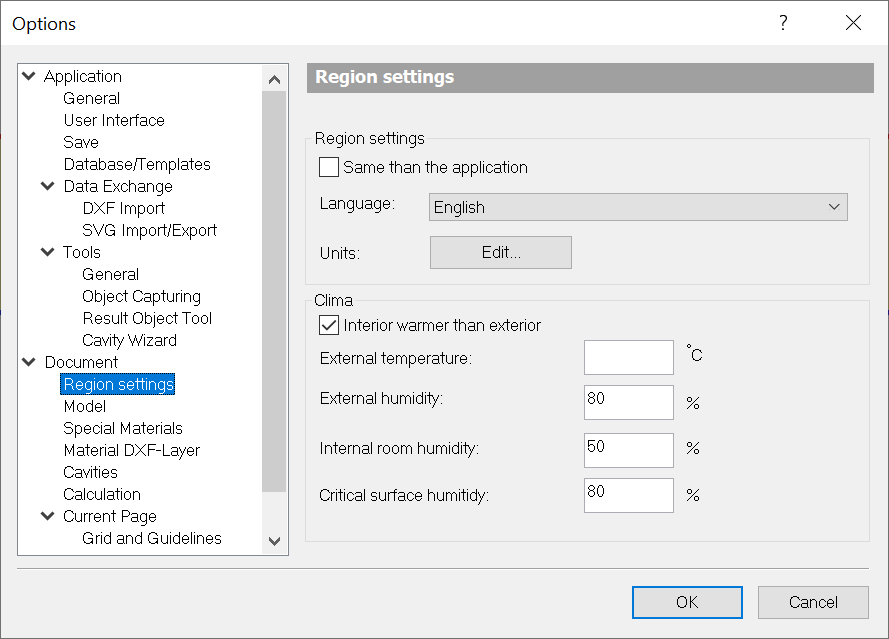
Task: Click the tree scroll up arrow
Action: [x=274, y=79]
